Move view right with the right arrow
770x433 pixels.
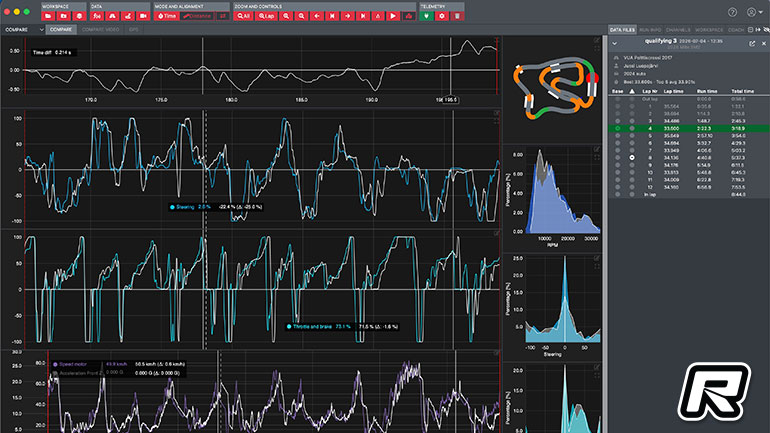[x=348, y=16]
